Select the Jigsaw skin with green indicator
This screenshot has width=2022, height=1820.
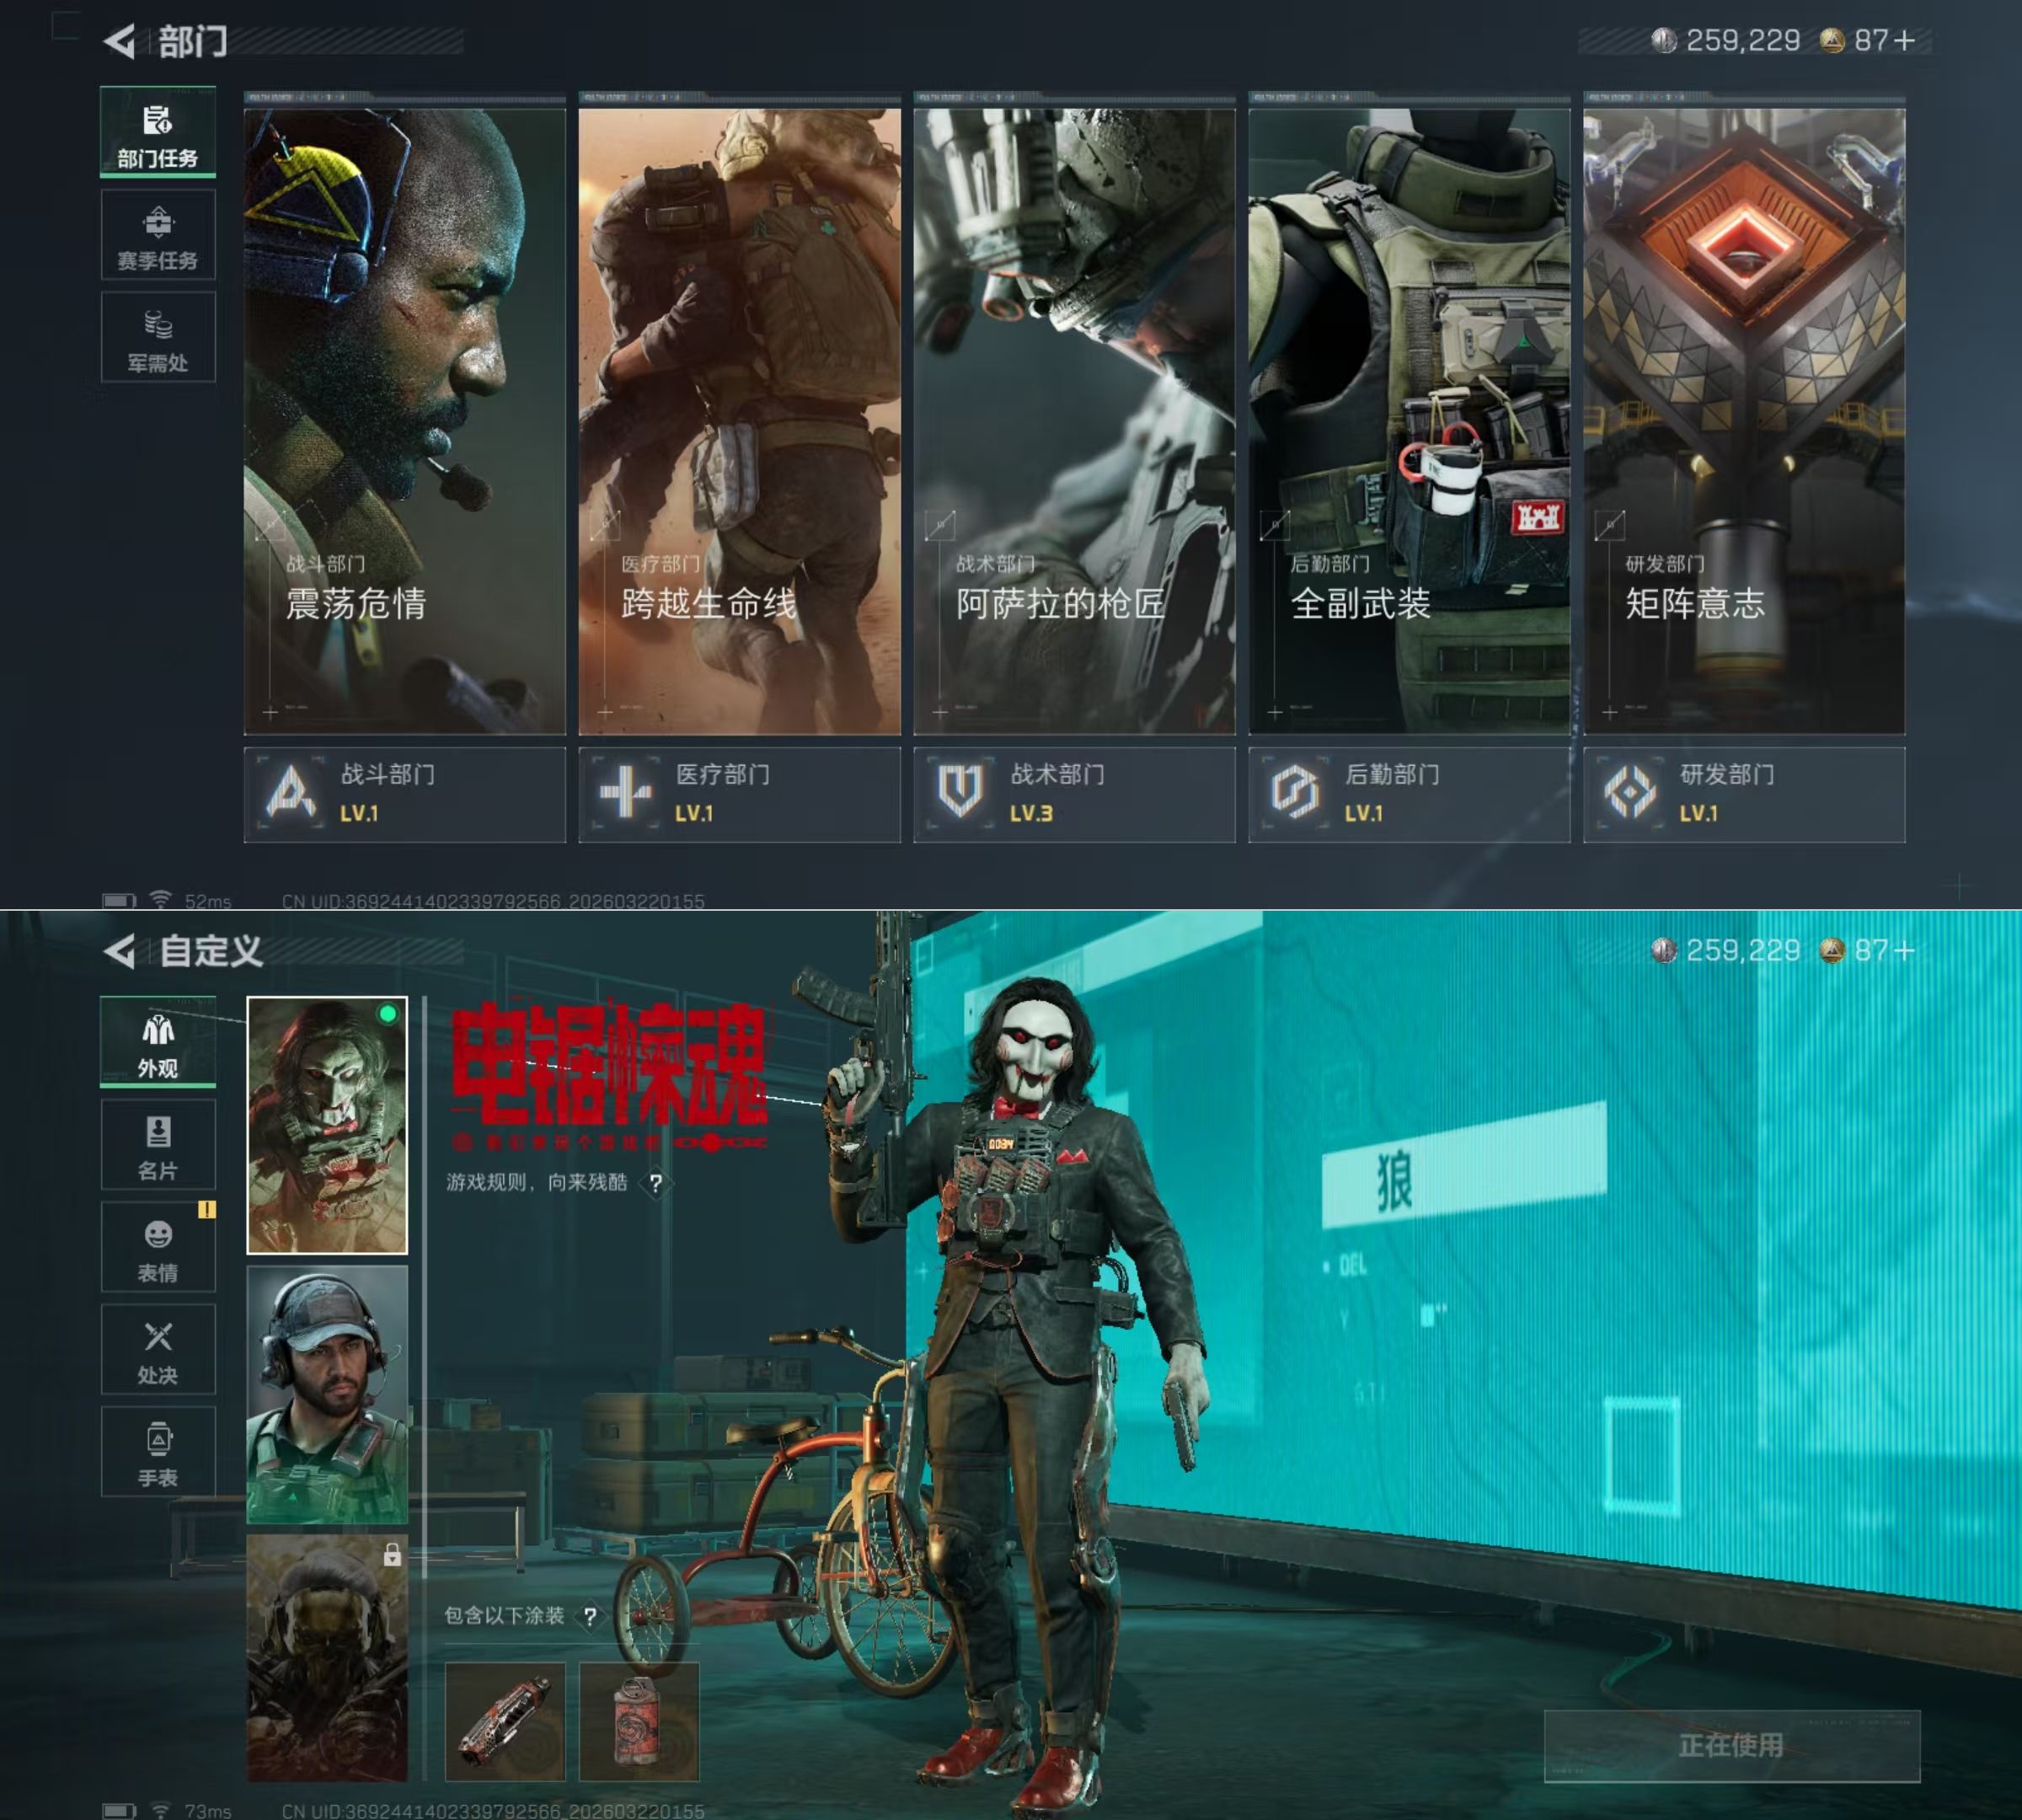[327, 1125]
